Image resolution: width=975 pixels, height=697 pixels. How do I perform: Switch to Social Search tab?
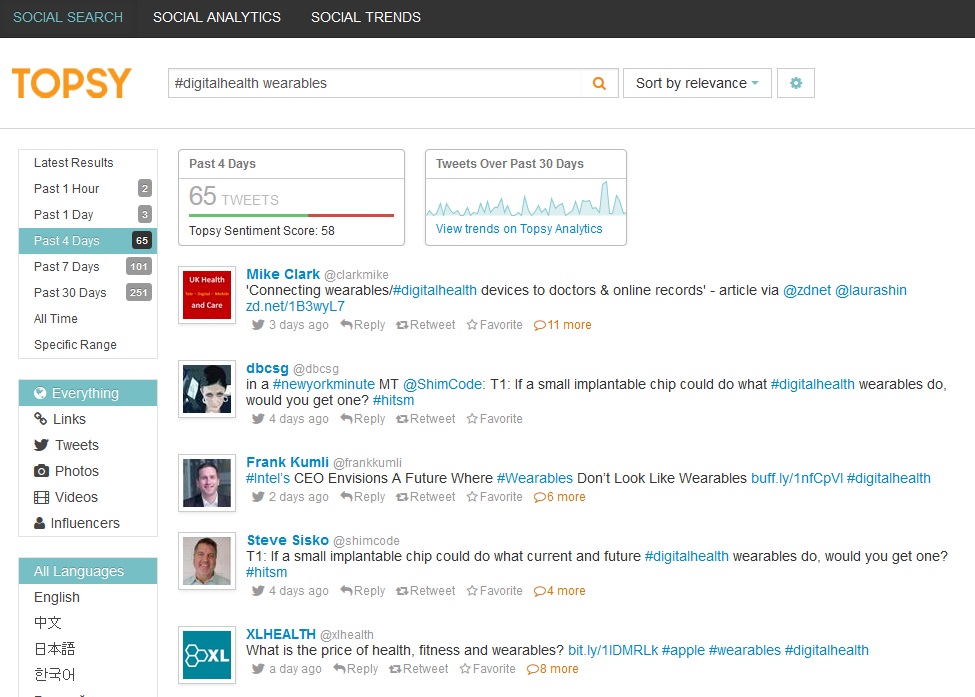pyautogui.click(x=68, y=17)
